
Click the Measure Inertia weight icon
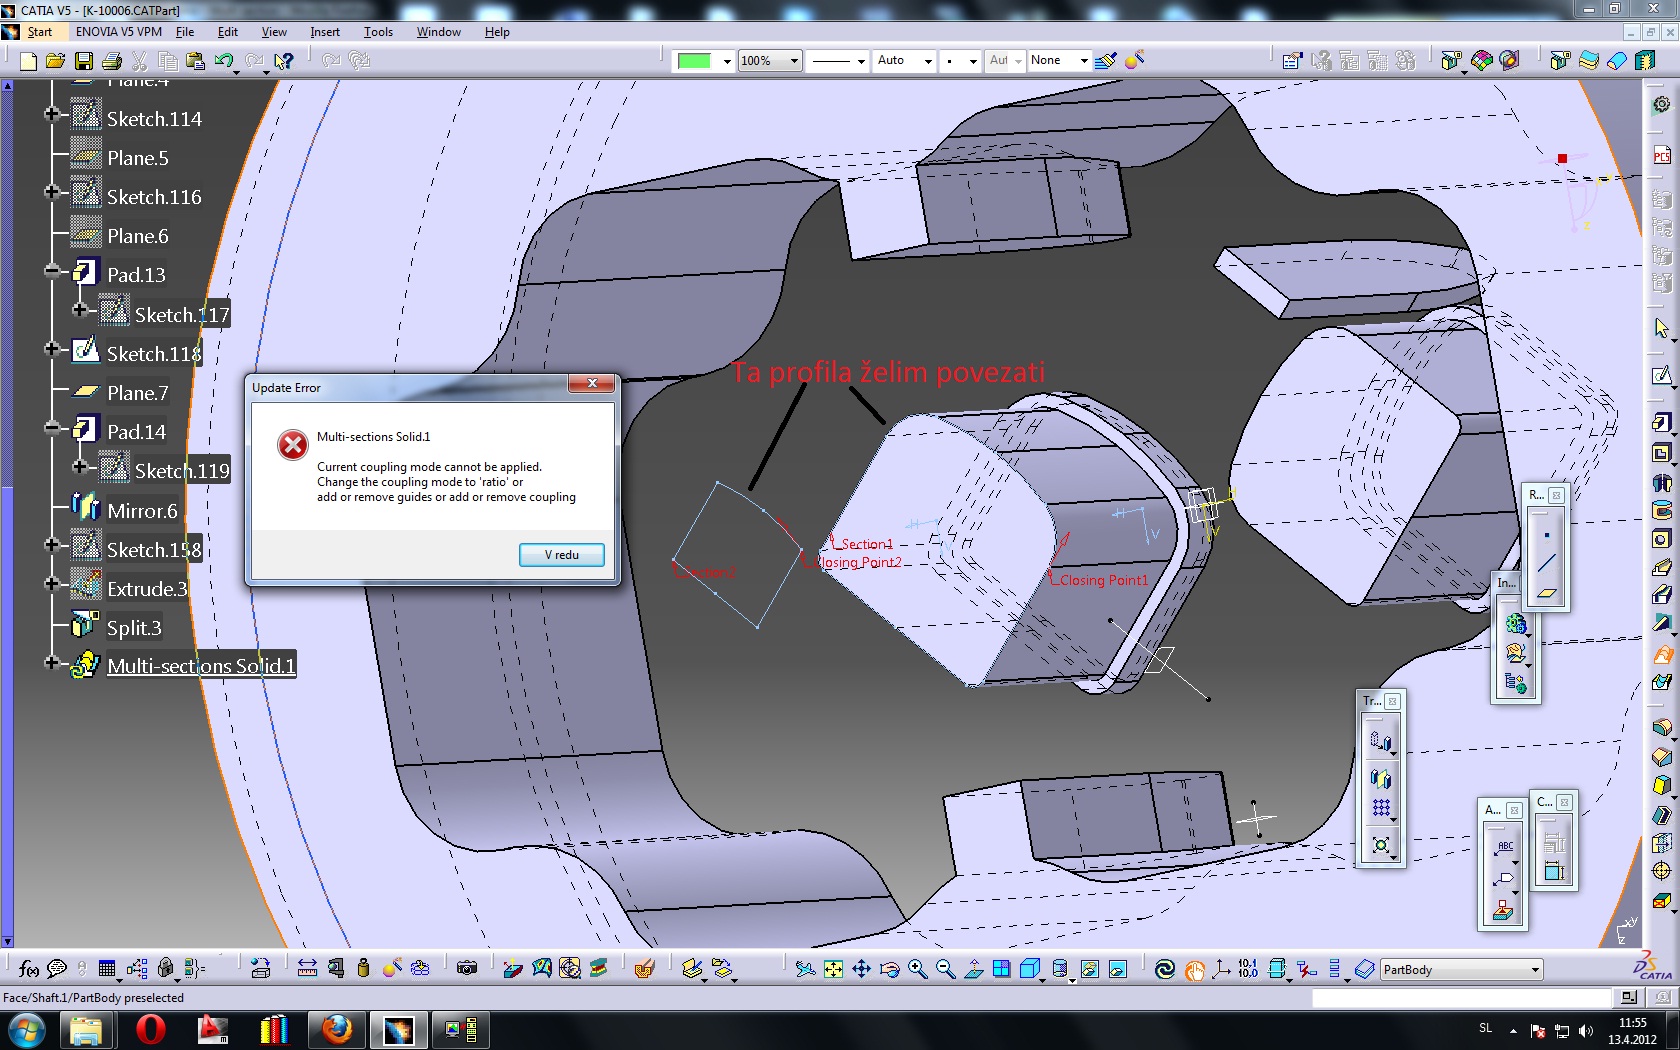coord(363,968)
